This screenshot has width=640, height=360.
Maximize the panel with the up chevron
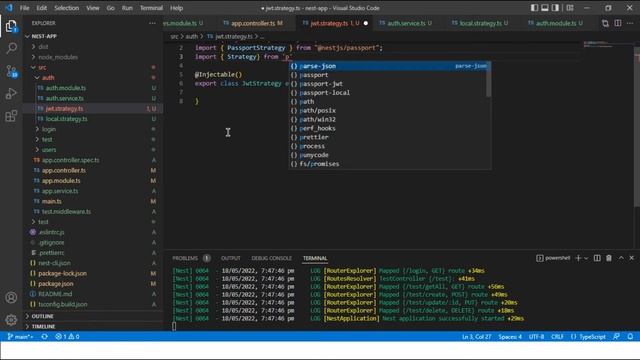click(x=621, y=258)
